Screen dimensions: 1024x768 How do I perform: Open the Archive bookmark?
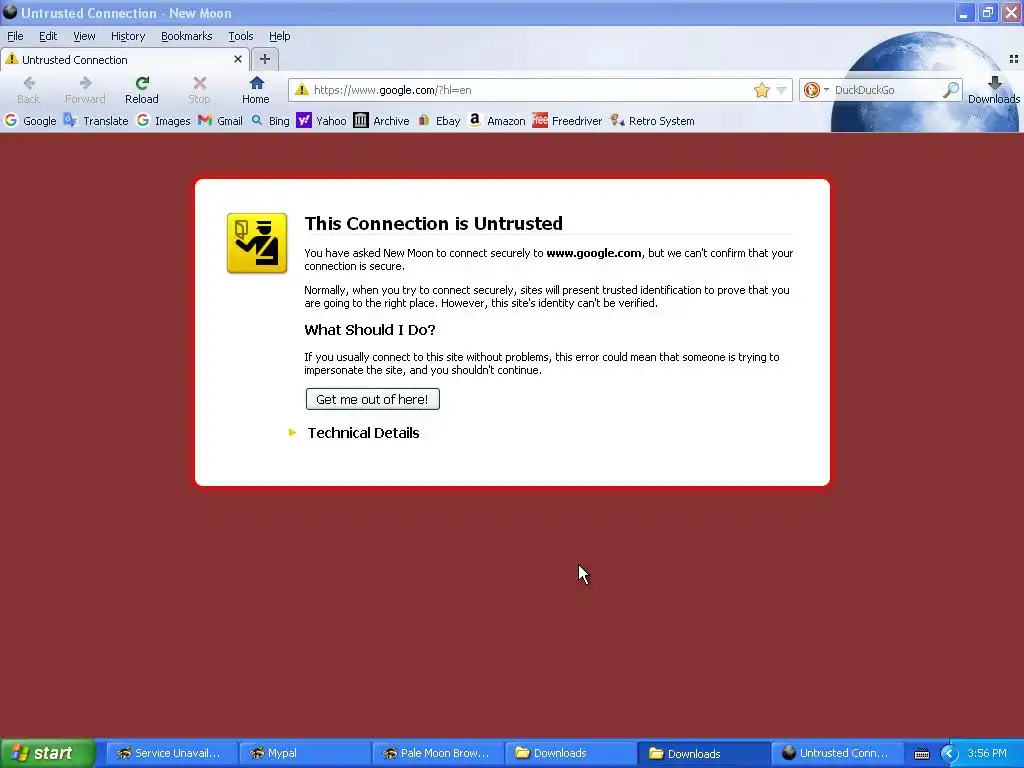coord(381,121)
